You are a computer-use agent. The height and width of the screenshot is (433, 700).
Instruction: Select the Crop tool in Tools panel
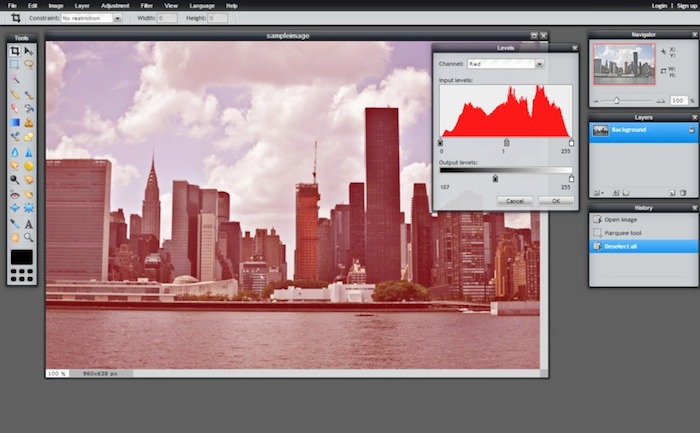tap(15, 51)
